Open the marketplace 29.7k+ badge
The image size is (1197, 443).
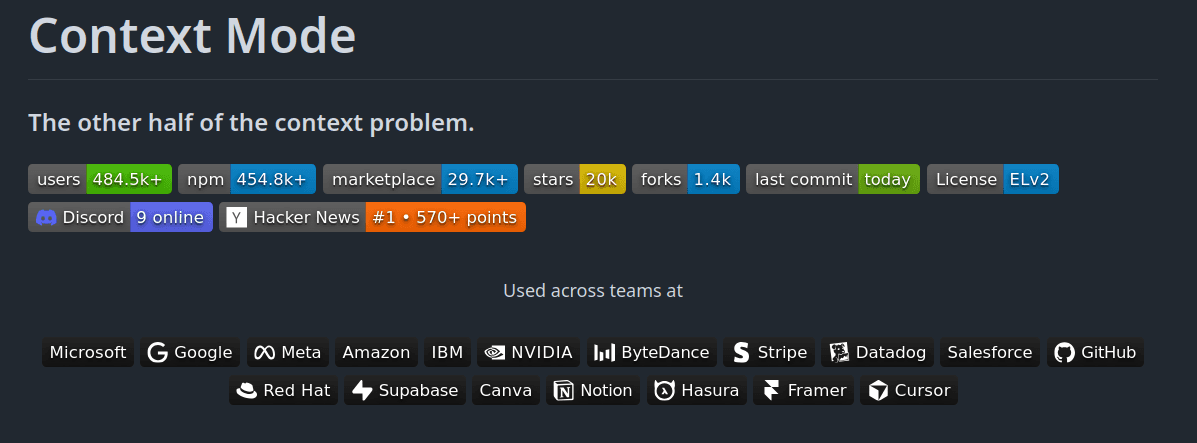tap(421, 179)
